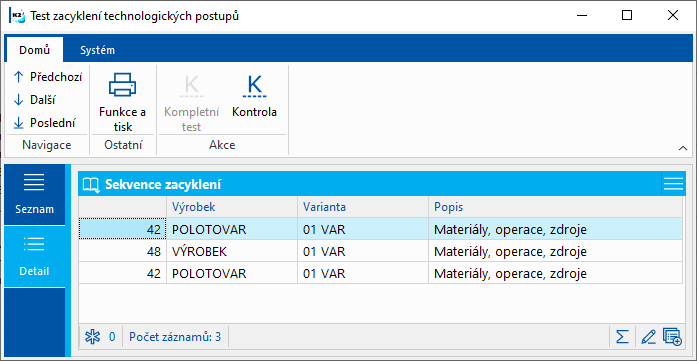Screen dimensions: 697x361
Task: Click the pencil edit icon
Action: tap(649, 337)
